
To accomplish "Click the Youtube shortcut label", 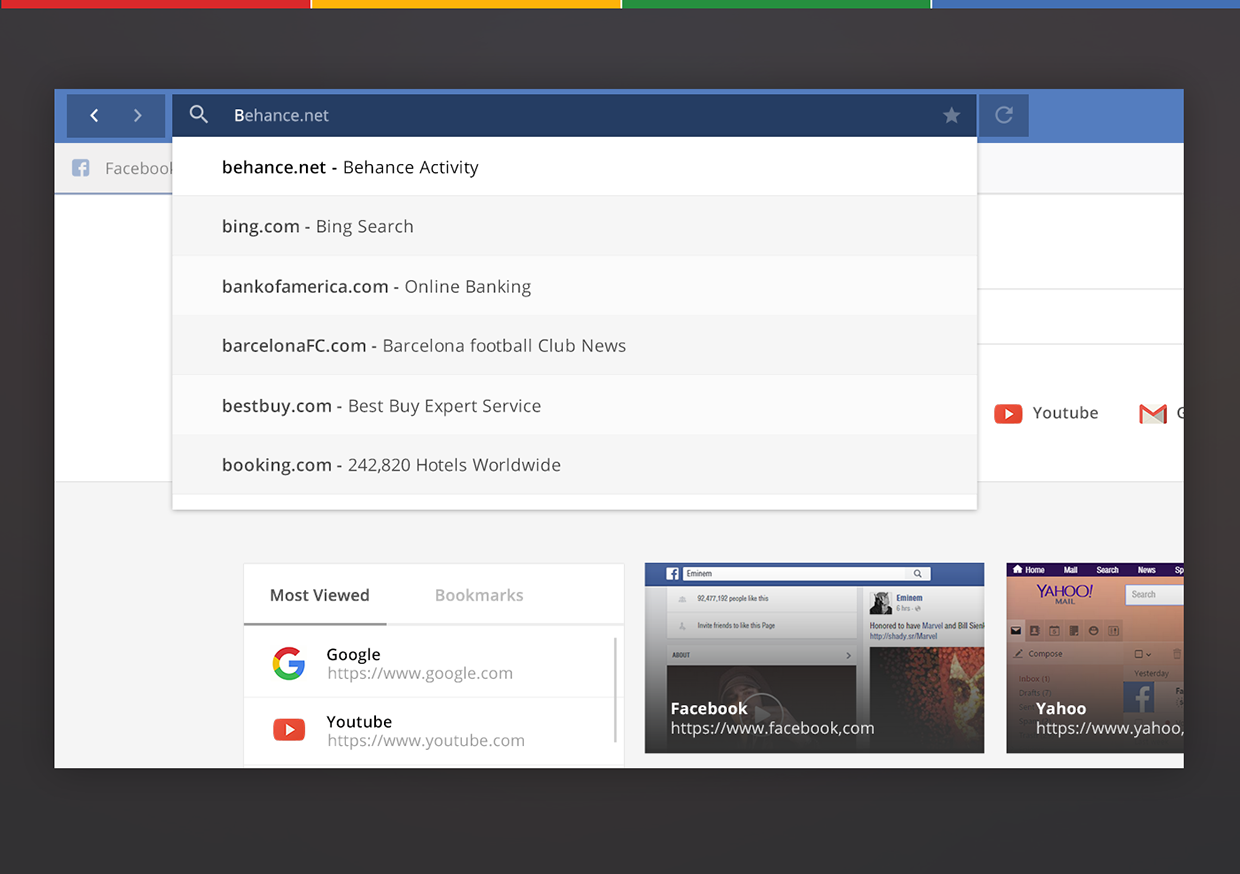I will point(1065,413).
